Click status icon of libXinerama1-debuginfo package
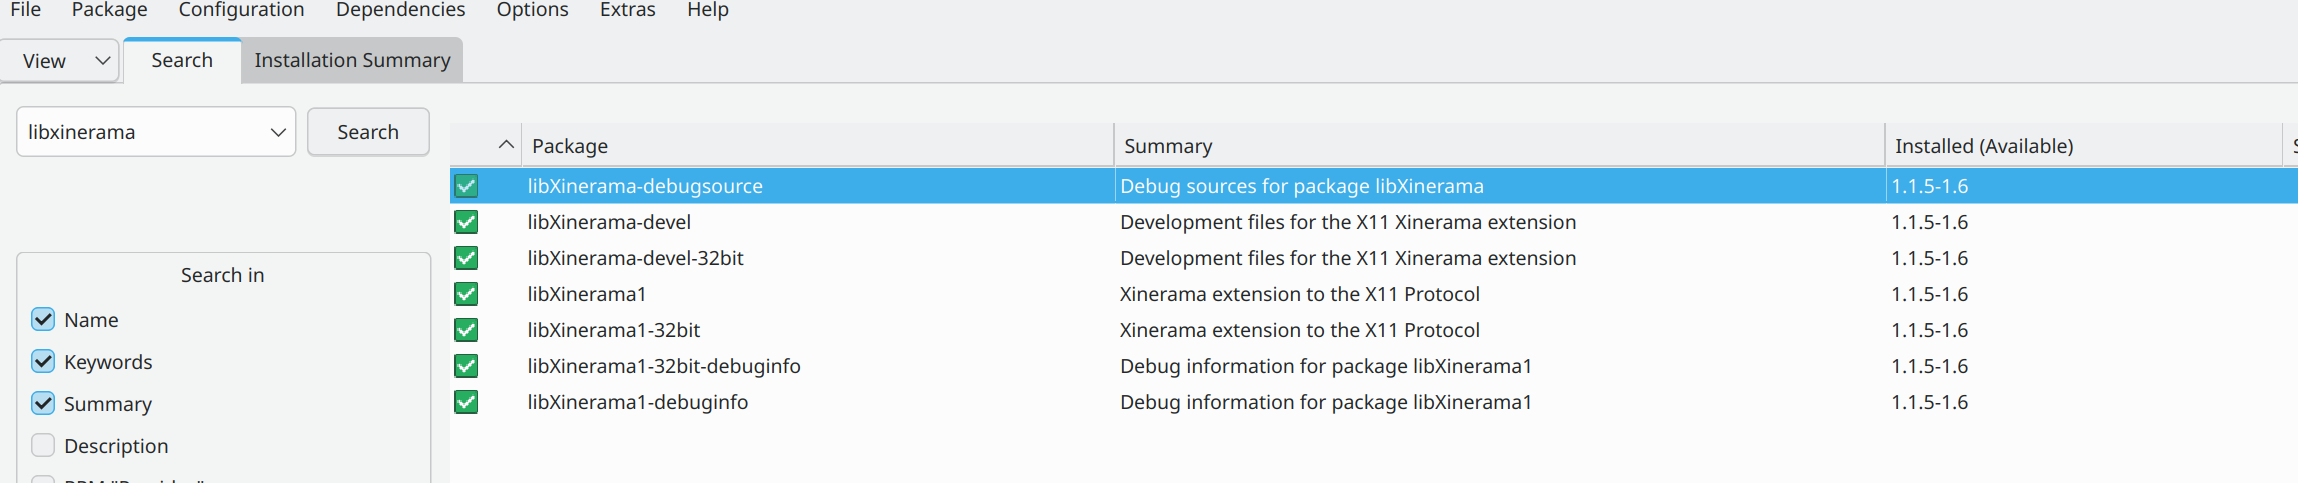The image size is (2298, 483). tap(466, 402)
